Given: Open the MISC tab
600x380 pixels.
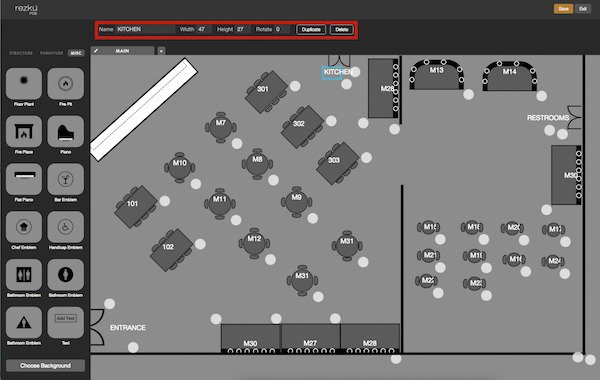Looking at the screenshot, I should [76, 53].
